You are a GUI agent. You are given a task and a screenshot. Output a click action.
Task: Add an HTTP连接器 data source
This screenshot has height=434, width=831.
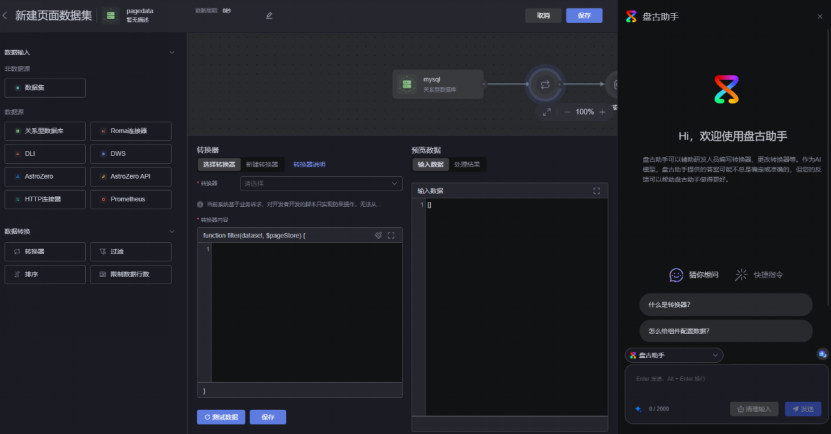point(45,199)
